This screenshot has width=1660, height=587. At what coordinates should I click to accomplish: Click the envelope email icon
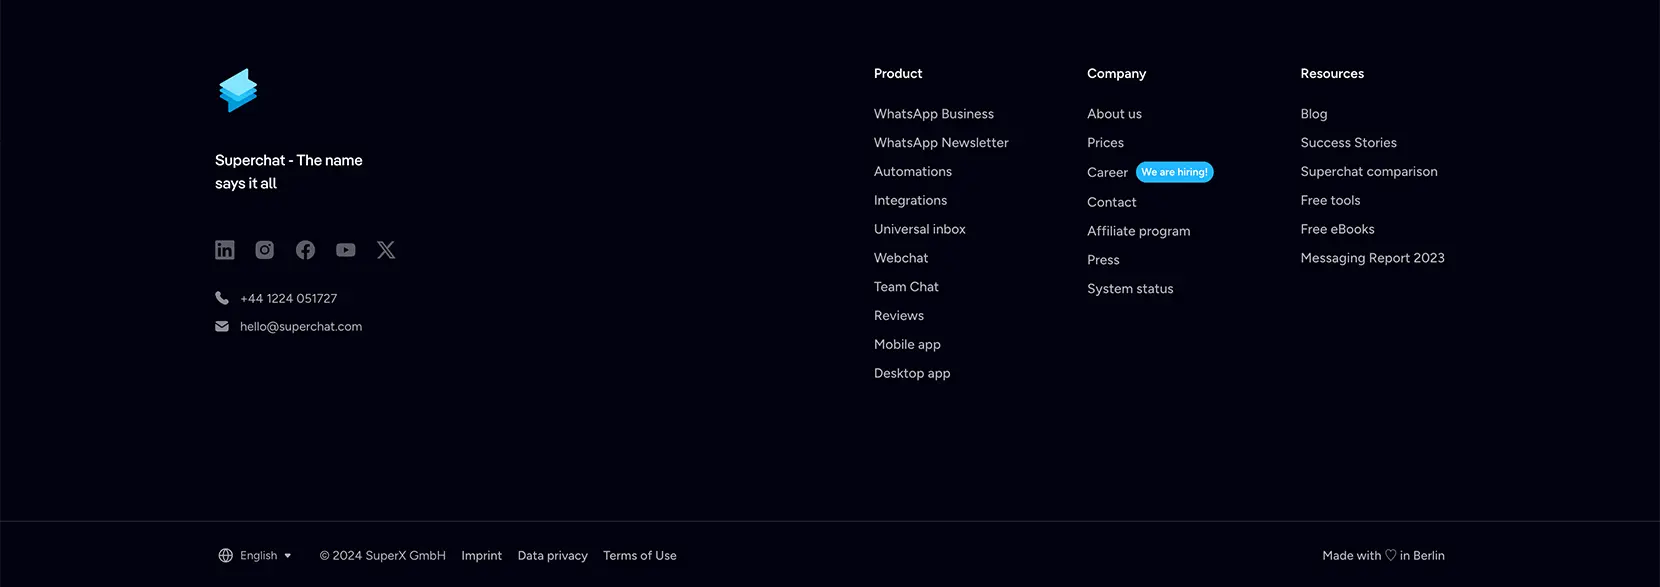pyautogui.click(x=222, y=326)
